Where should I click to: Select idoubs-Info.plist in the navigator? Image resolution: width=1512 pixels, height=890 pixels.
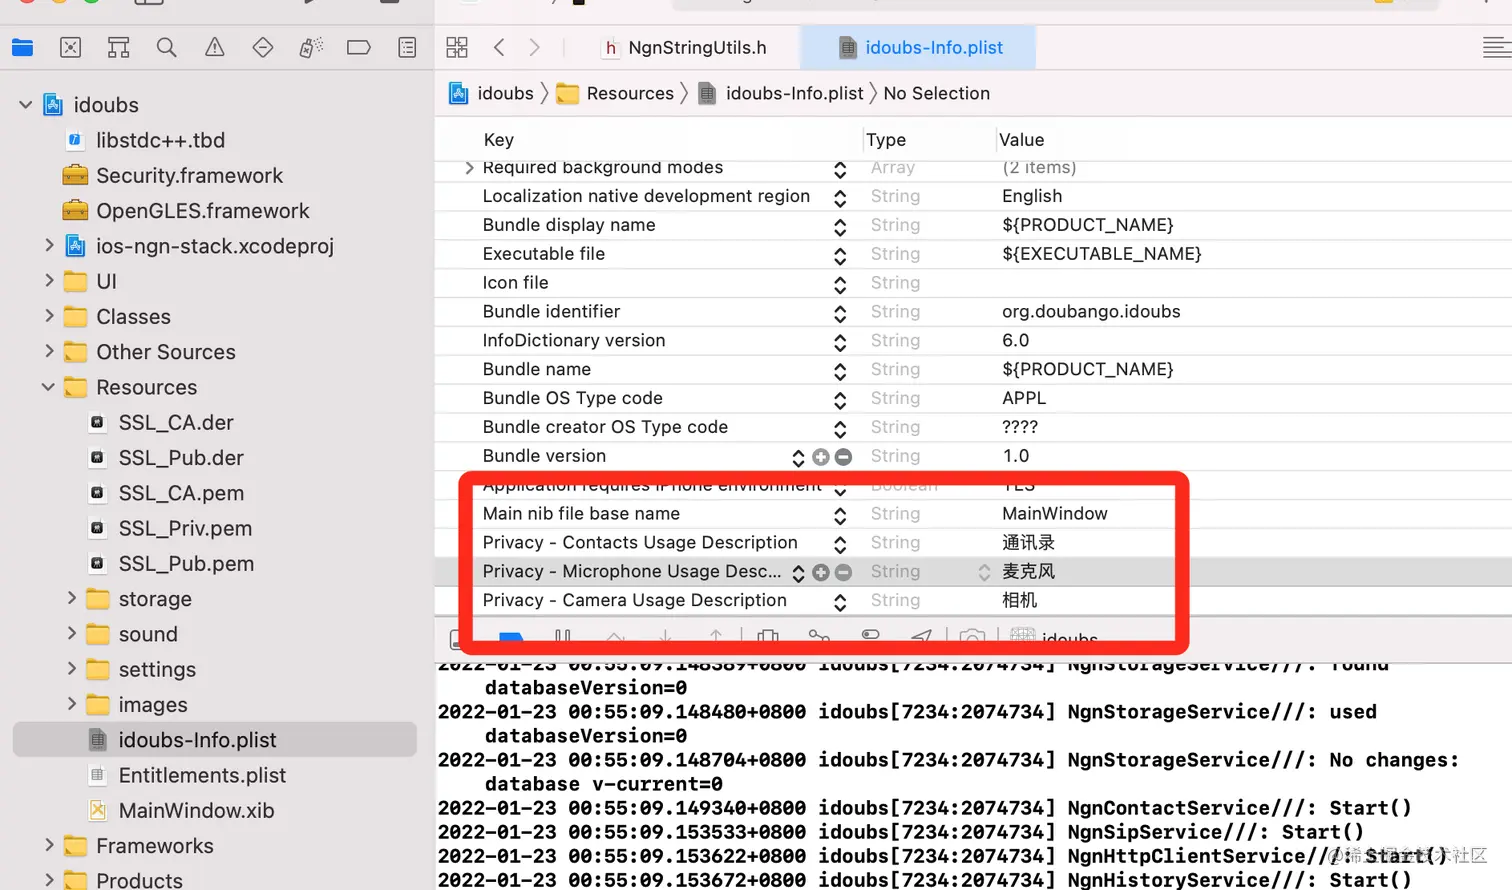215,740
